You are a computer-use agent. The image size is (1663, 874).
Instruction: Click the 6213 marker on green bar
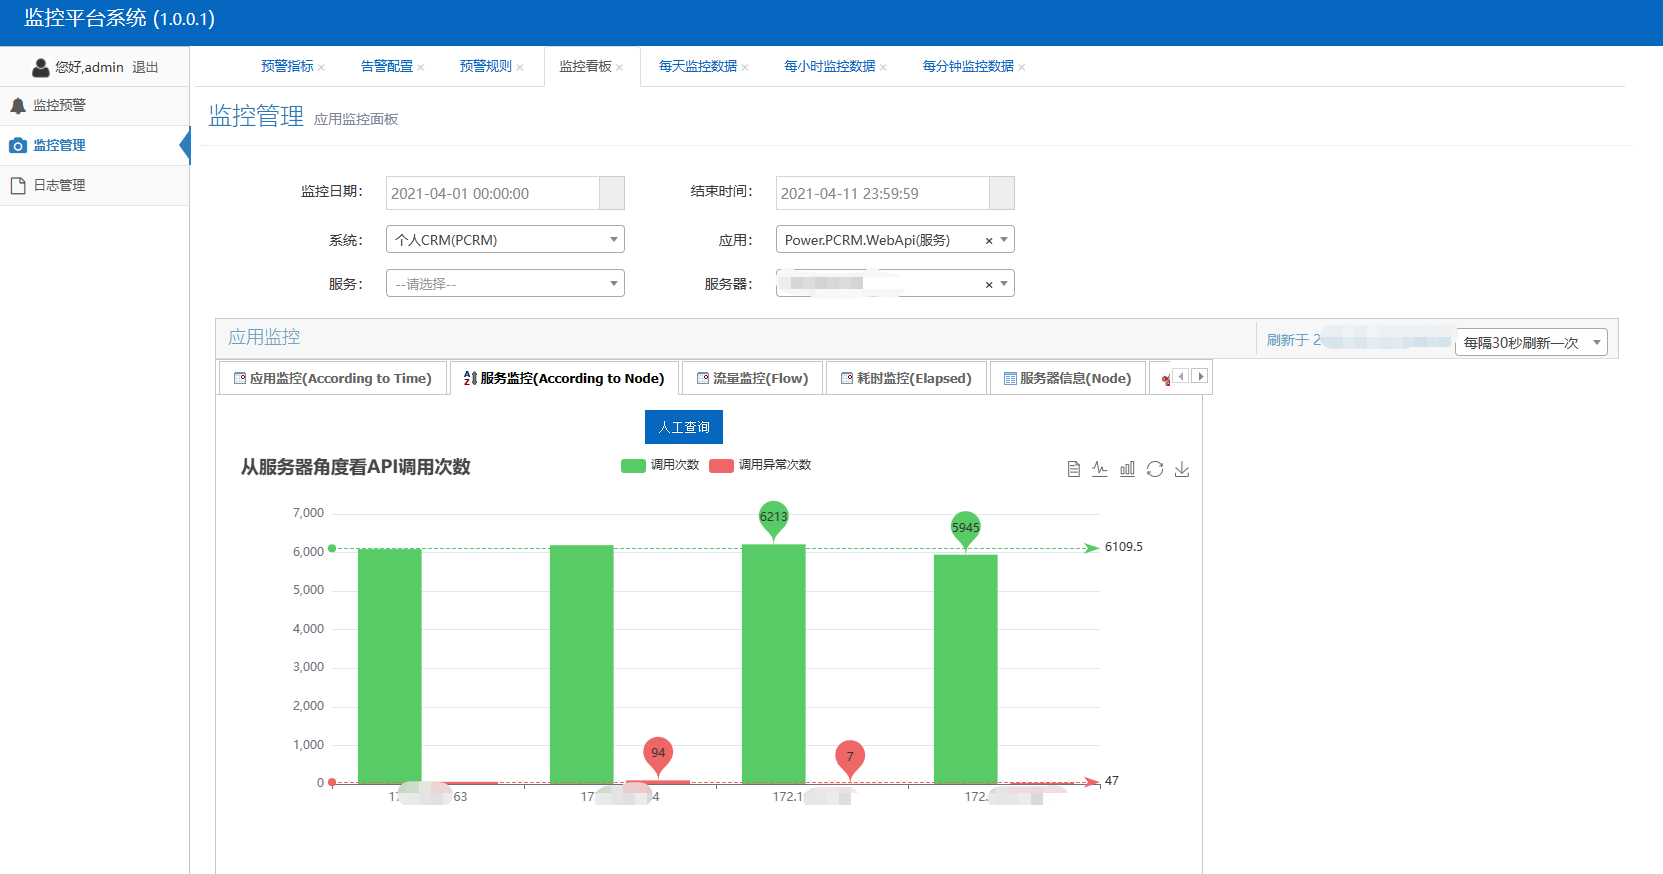coord(773,518)
